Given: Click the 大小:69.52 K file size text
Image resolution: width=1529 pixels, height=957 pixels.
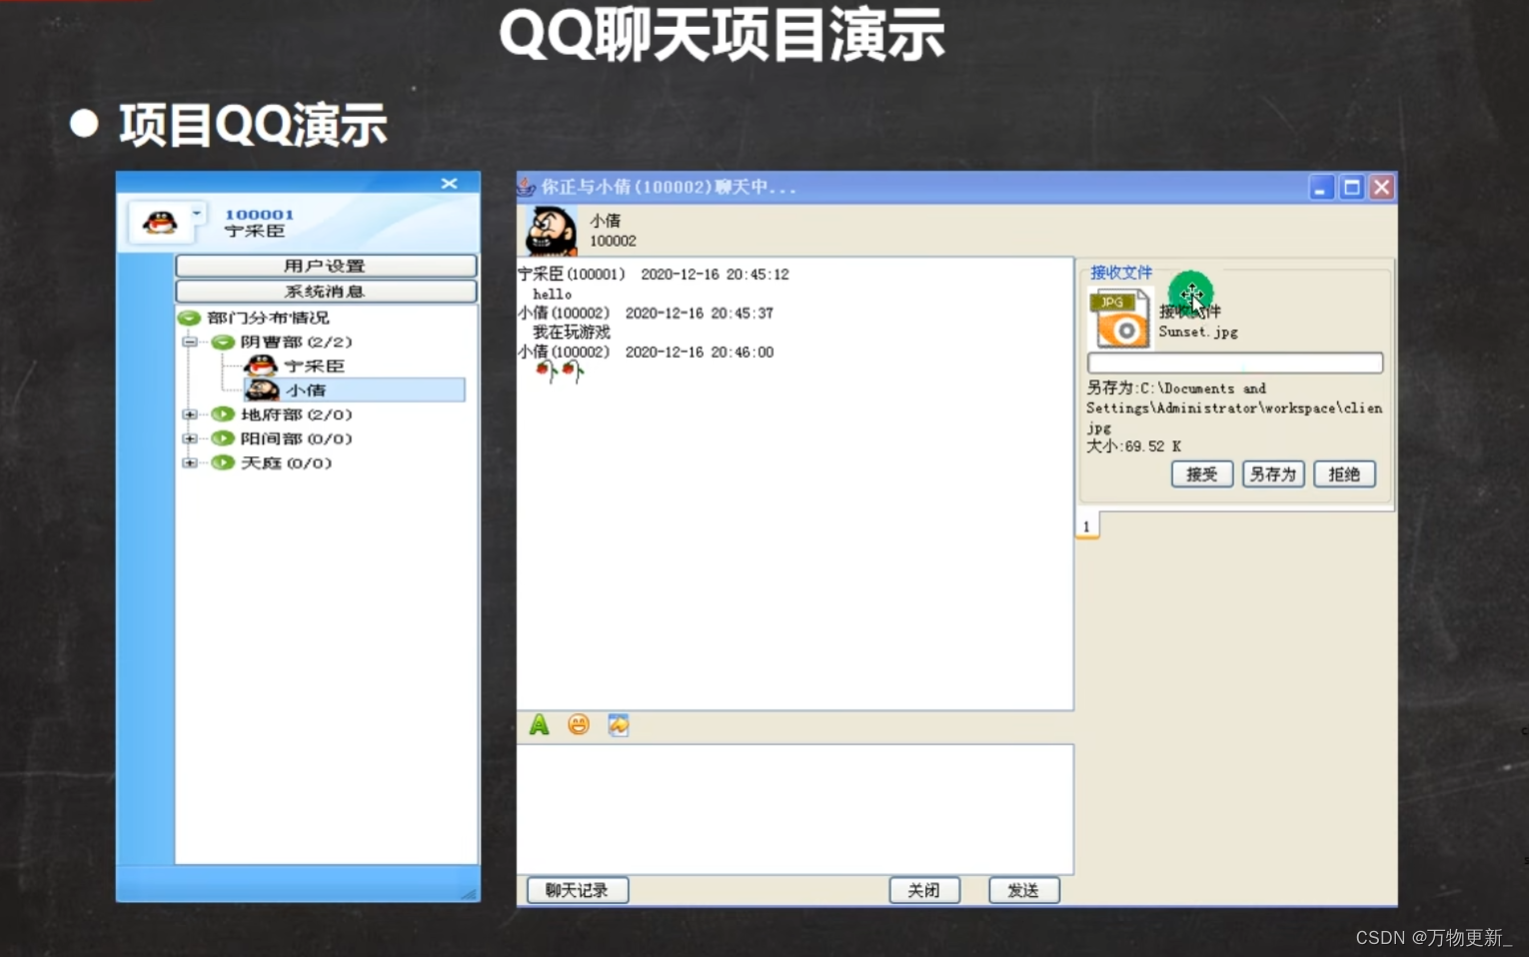Looking at the screenshot, I should (1134, 446).
